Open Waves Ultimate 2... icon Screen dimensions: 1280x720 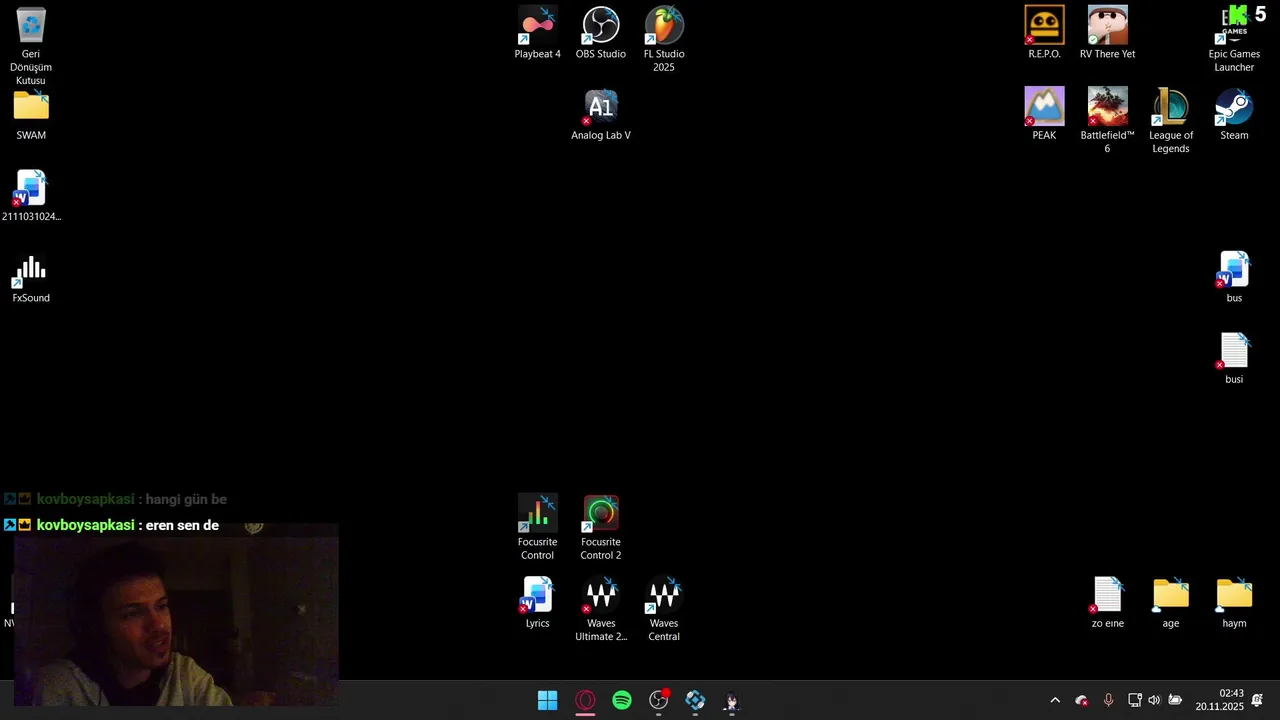click(x=601, y=610)
